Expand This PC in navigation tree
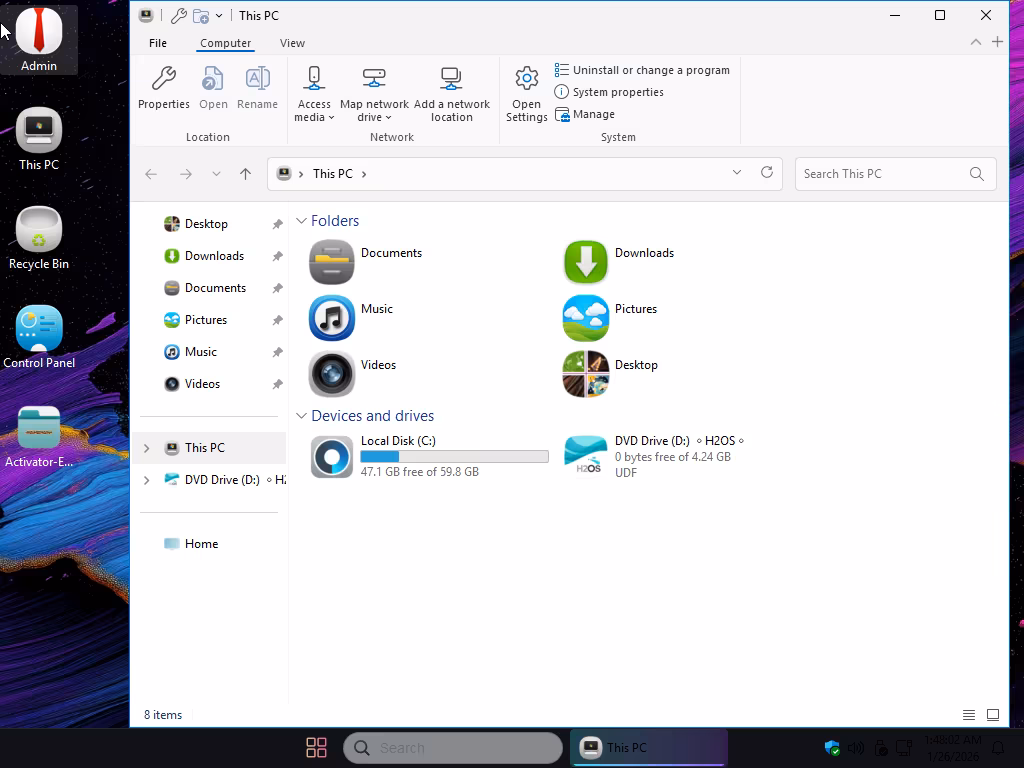 [x=146, y=448]
